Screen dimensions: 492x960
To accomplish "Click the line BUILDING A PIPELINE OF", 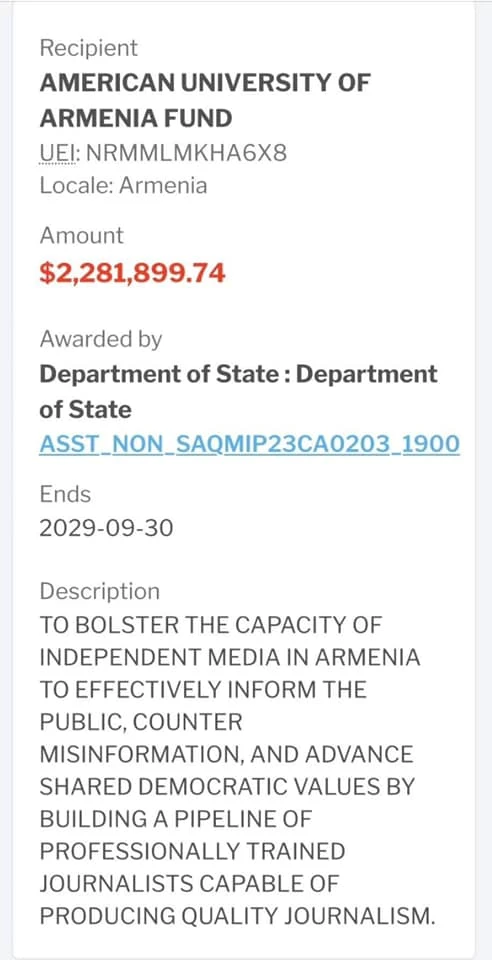I will (176, 819).
